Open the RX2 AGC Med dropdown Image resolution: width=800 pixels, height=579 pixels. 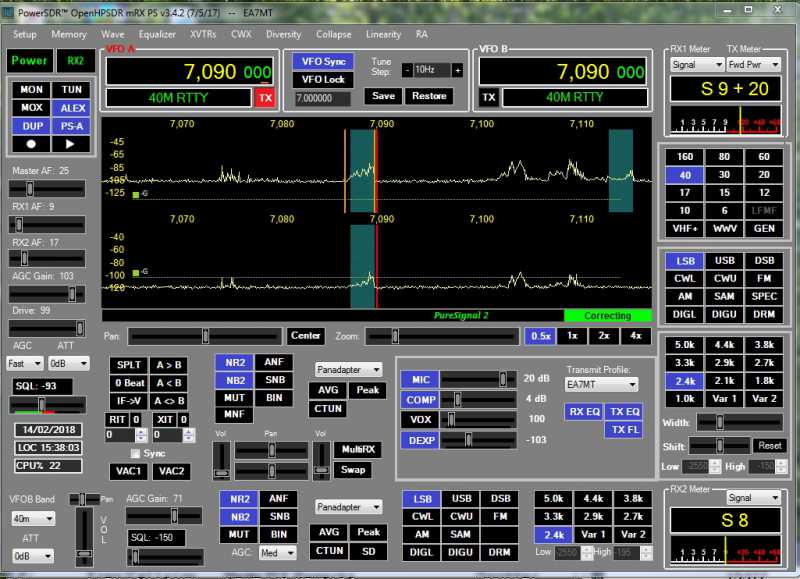(278, 553)
